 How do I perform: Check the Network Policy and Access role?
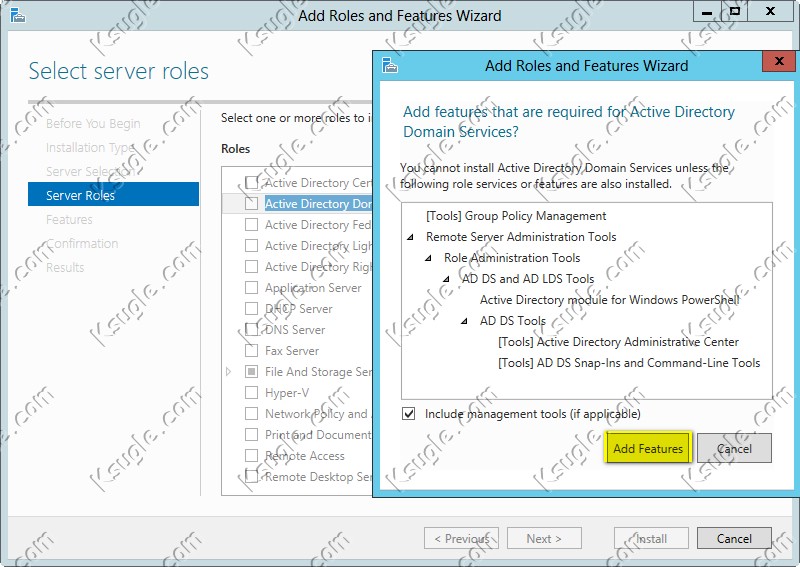[x=252, y=413]
